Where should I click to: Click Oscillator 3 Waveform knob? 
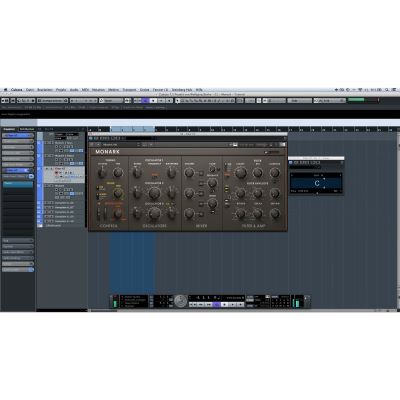point(171,214)
